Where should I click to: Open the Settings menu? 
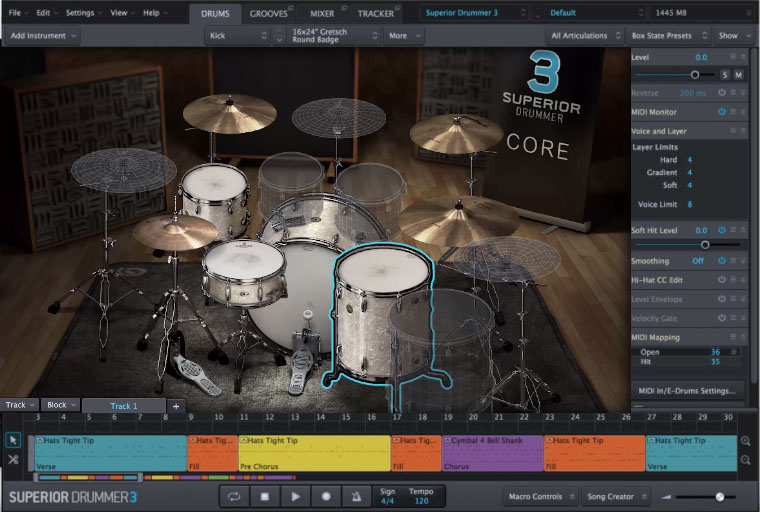pyautogui.click(x=83, y=13)
